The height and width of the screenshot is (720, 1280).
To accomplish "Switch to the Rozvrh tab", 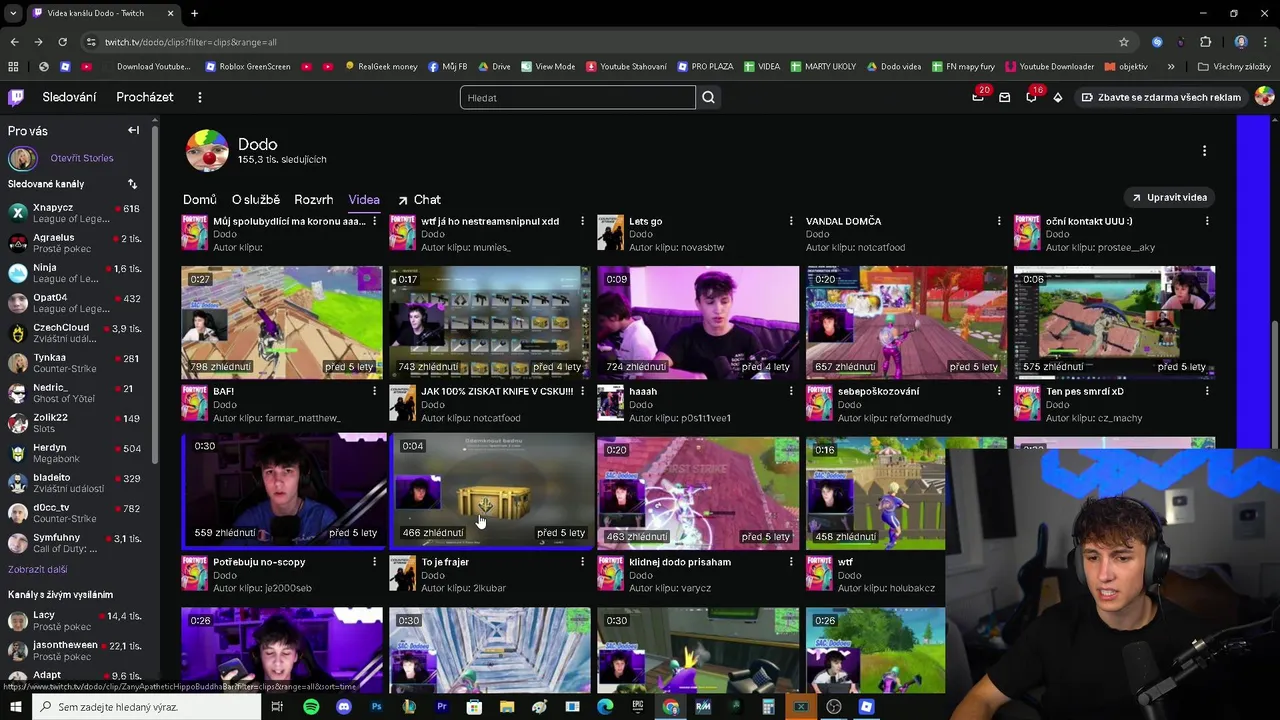I will pyautogui.click(x=314, y=200).
